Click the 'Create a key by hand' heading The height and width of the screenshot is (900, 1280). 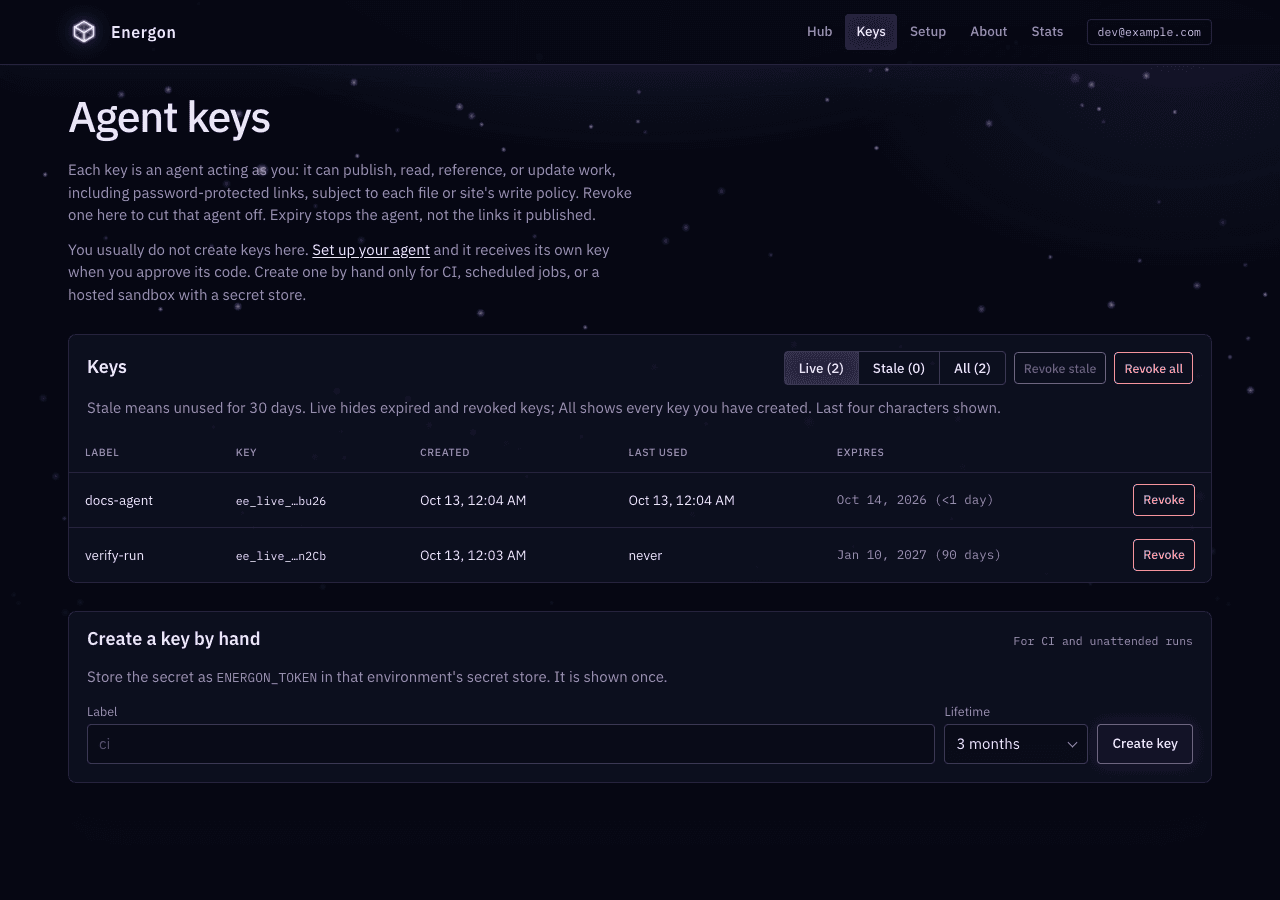click(x=174, y=639)
